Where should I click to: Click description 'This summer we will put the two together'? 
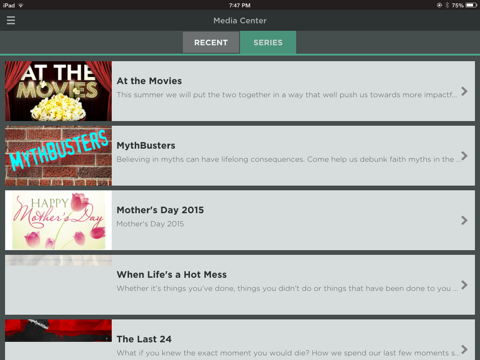286,95
